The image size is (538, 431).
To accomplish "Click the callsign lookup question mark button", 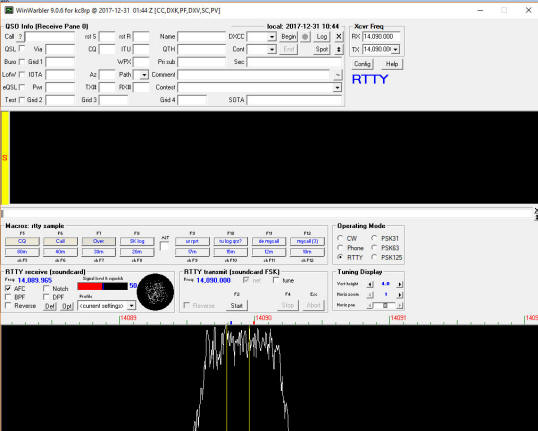I will [21, 37].
